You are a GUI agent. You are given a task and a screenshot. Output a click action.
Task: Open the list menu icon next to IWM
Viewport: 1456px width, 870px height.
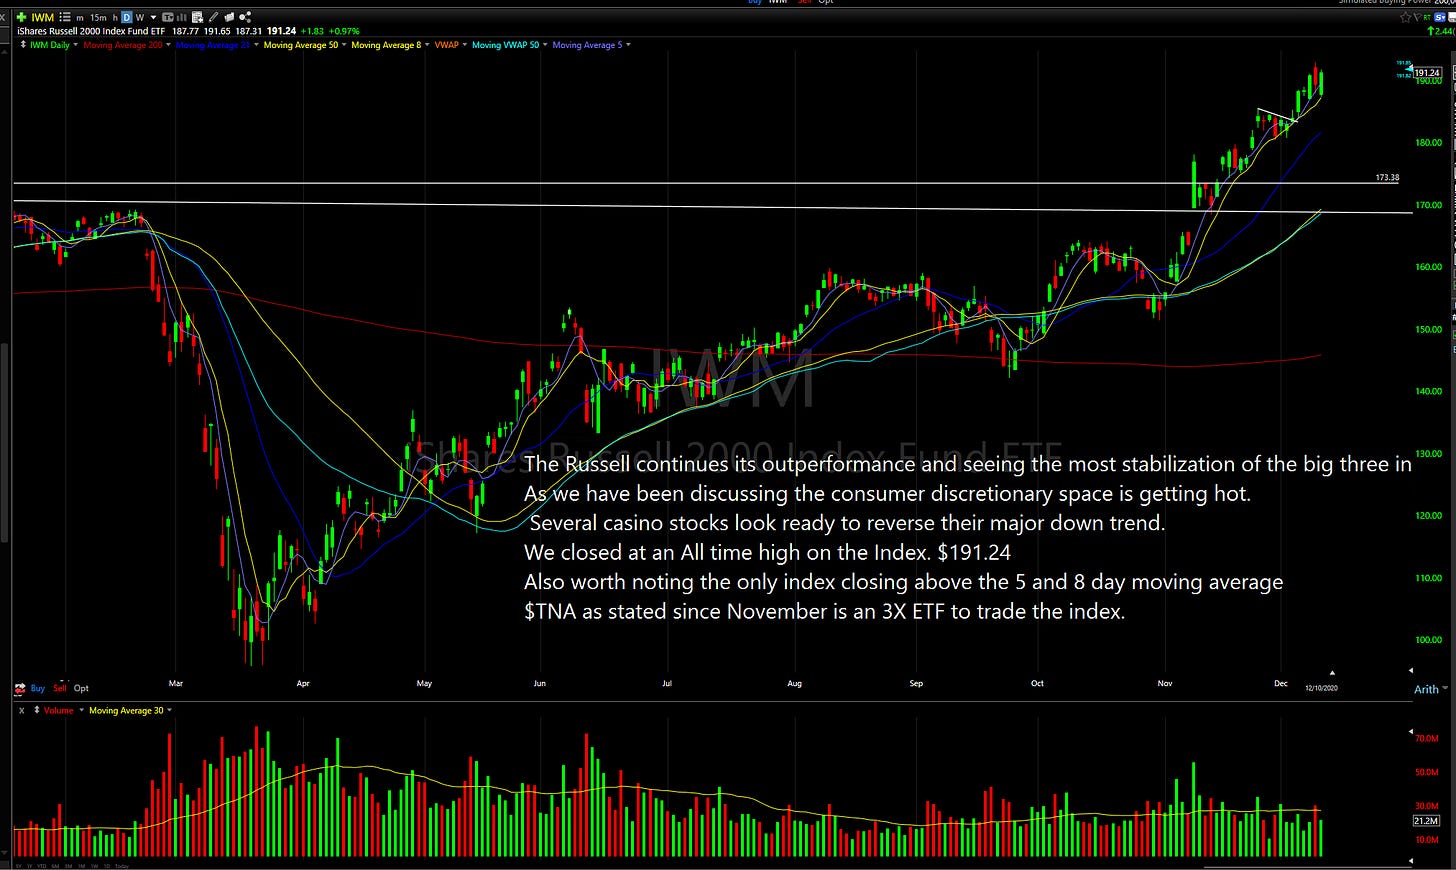click(65, 17)
